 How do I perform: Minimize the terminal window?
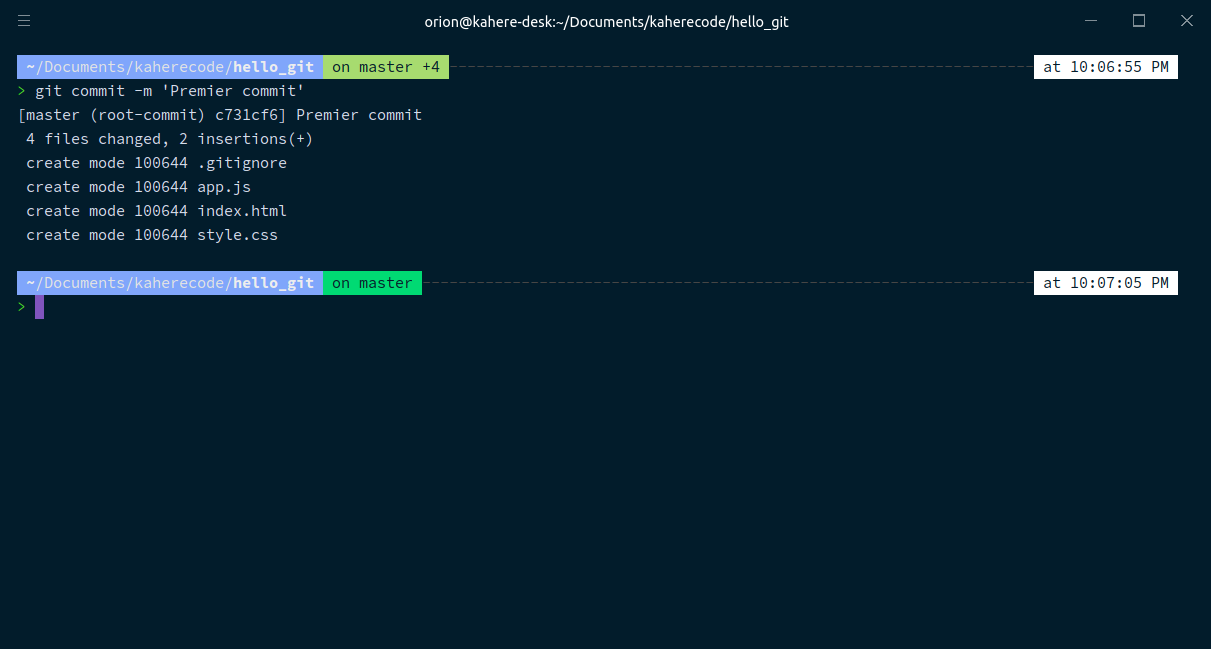tap(1091, 21)
